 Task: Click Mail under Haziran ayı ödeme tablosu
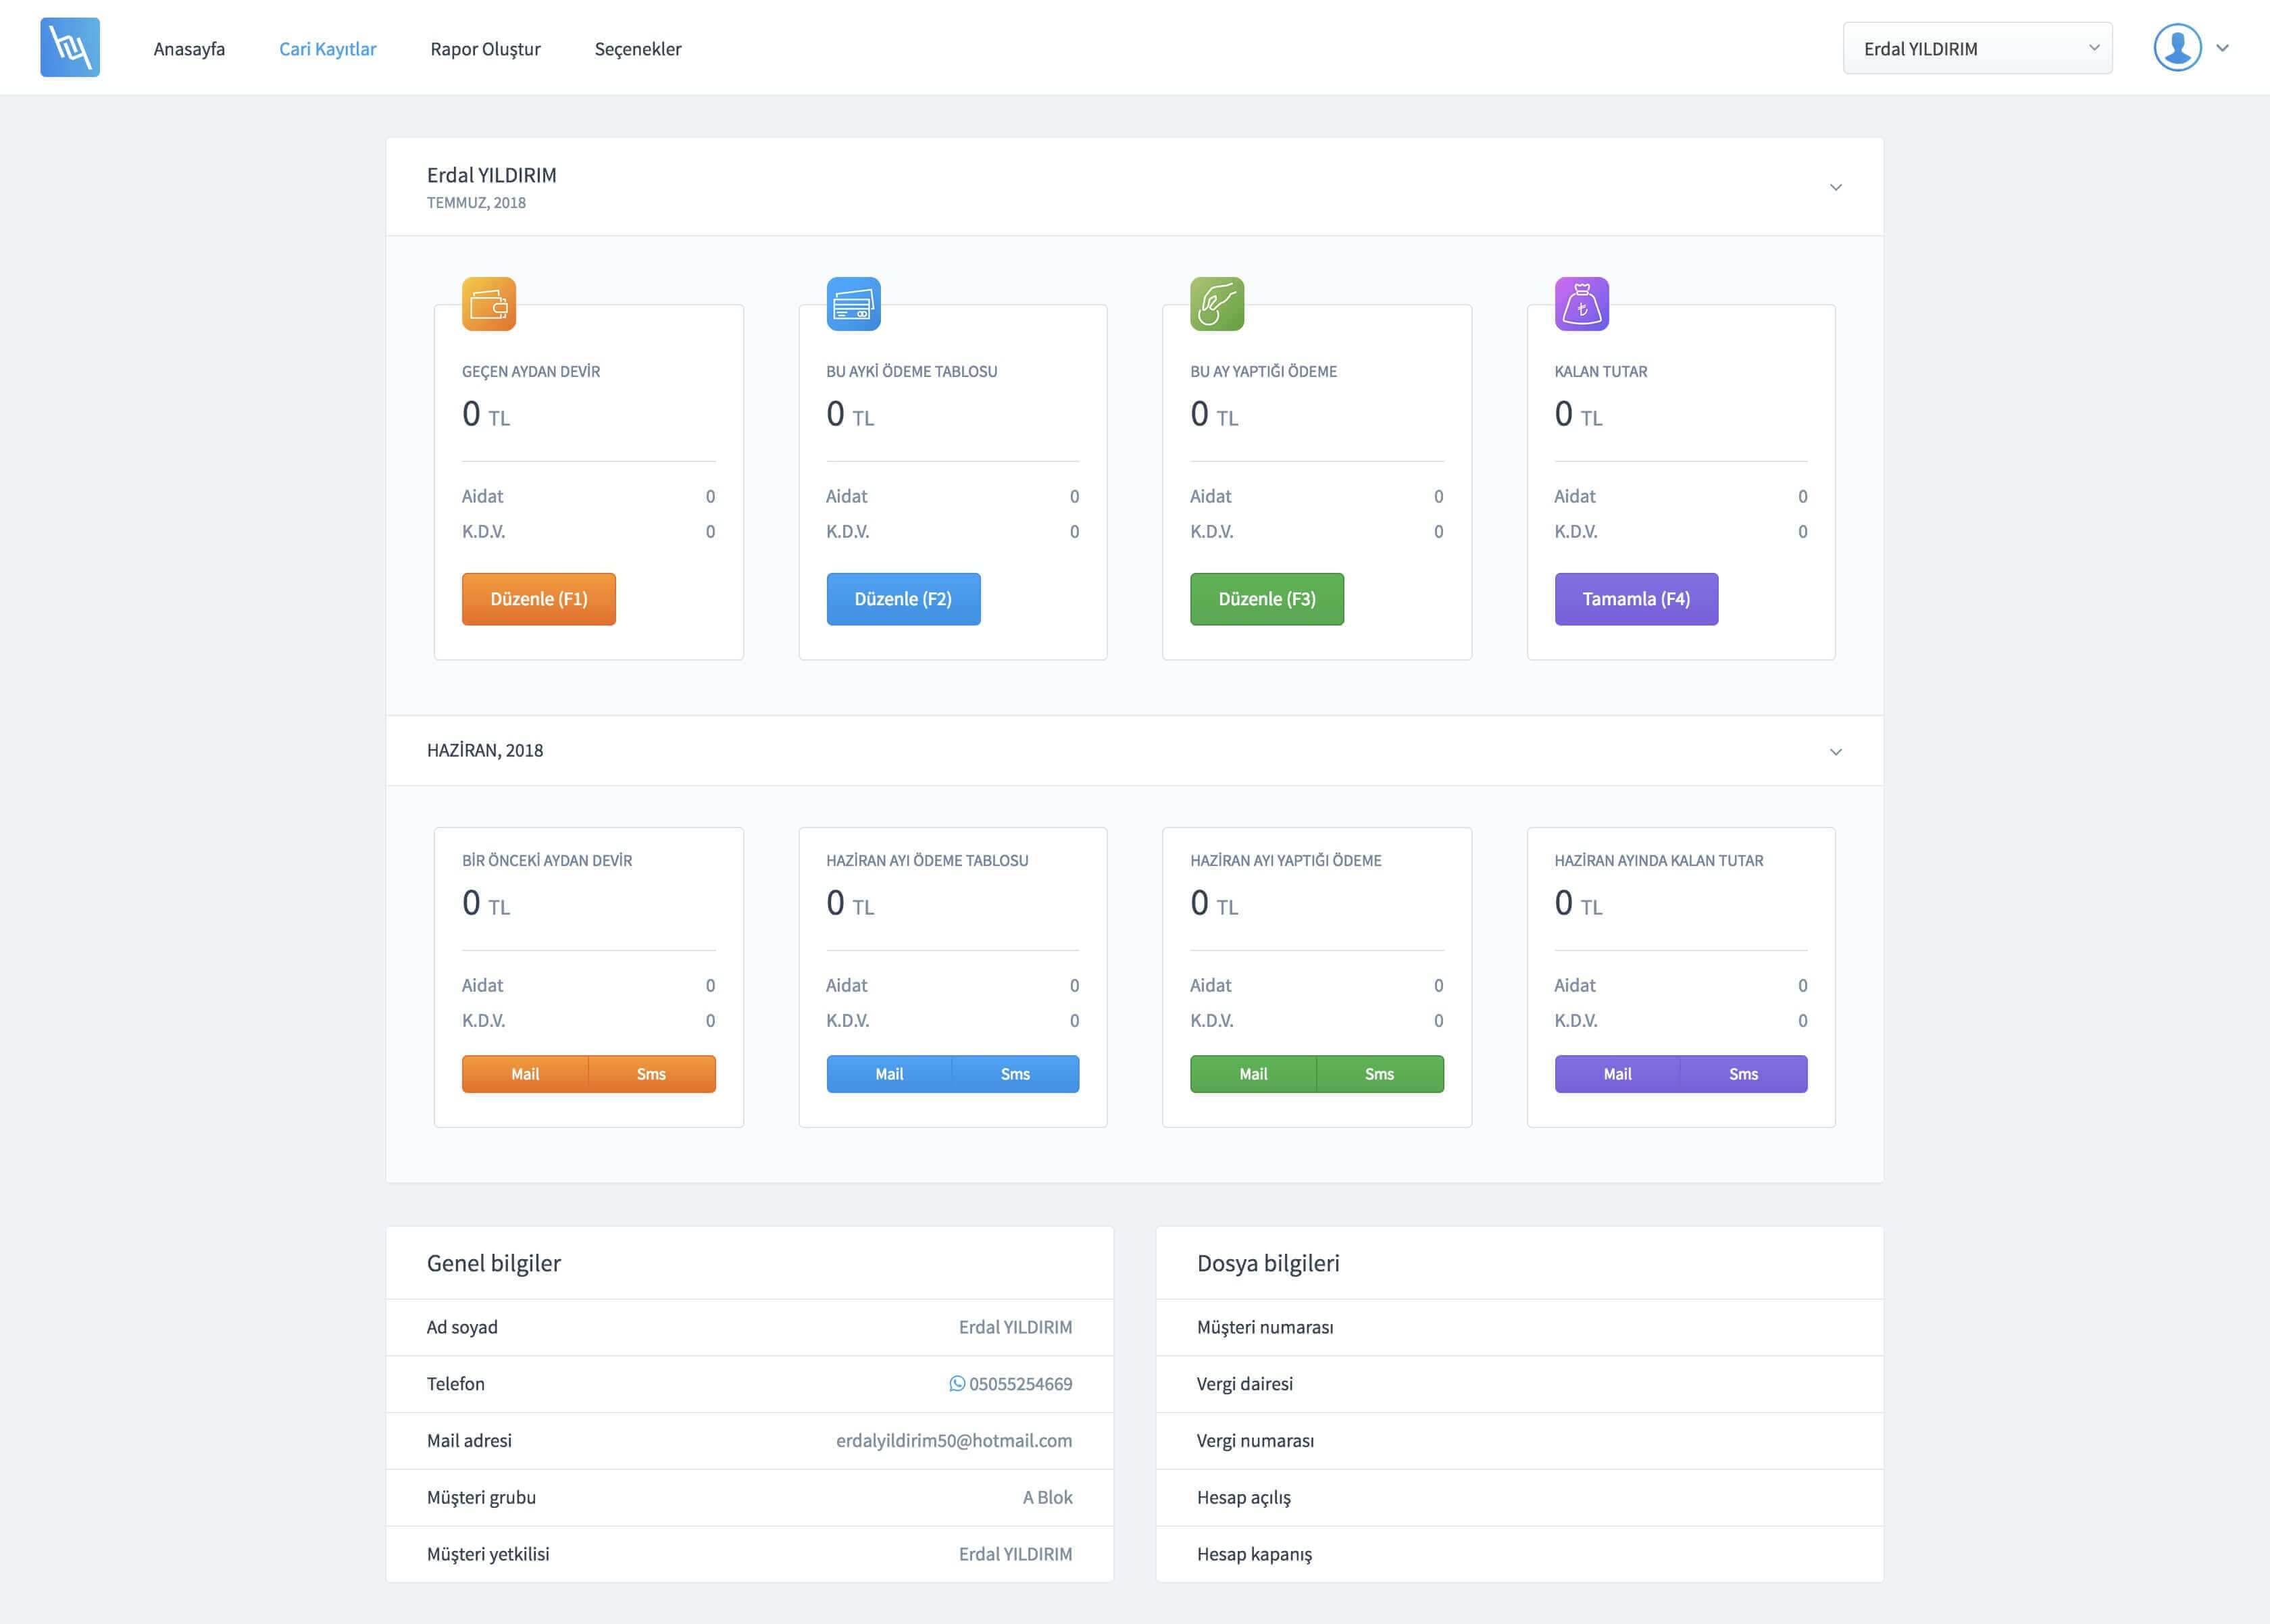pos(888,1074)
